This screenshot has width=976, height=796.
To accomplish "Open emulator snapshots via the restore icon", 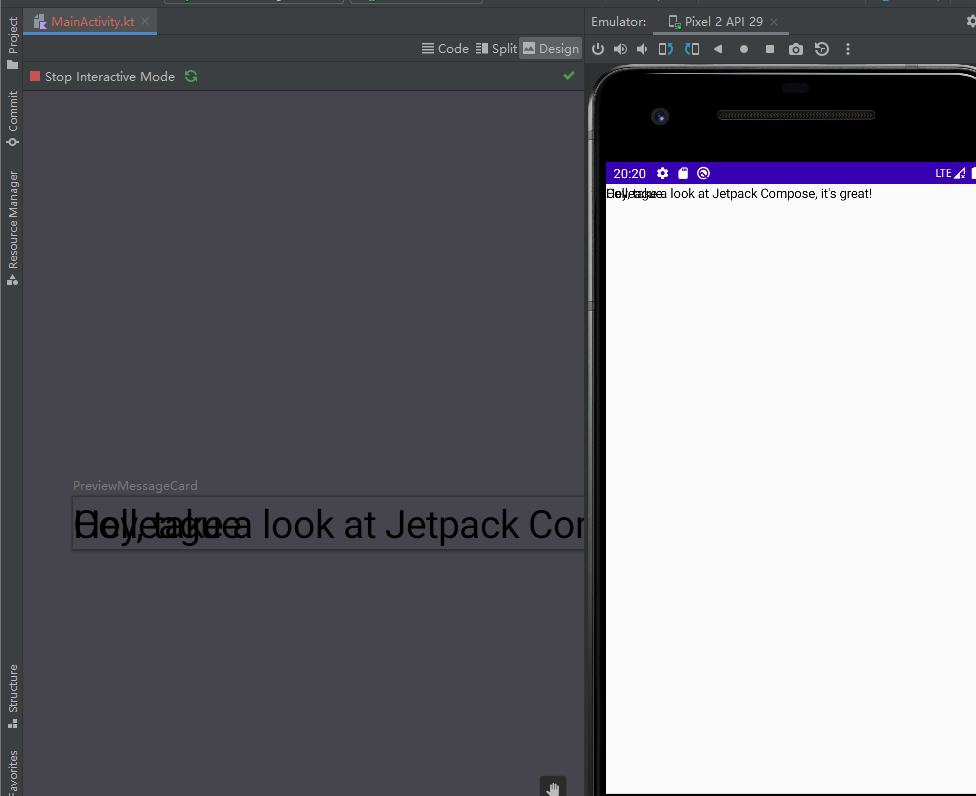I will pyautogui.click(x=821, y=48).
